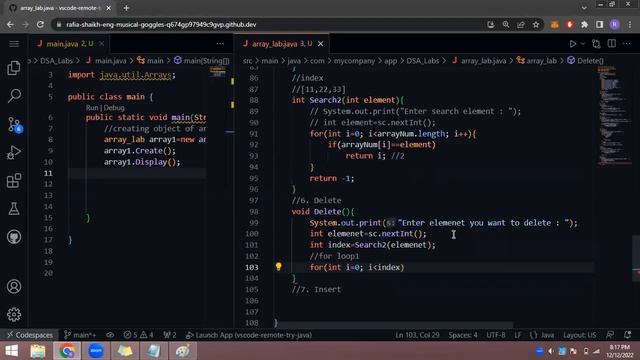Click the ports forwarded indicator showing 2
This screenshot has height=360, width=640.
[169, 335]
